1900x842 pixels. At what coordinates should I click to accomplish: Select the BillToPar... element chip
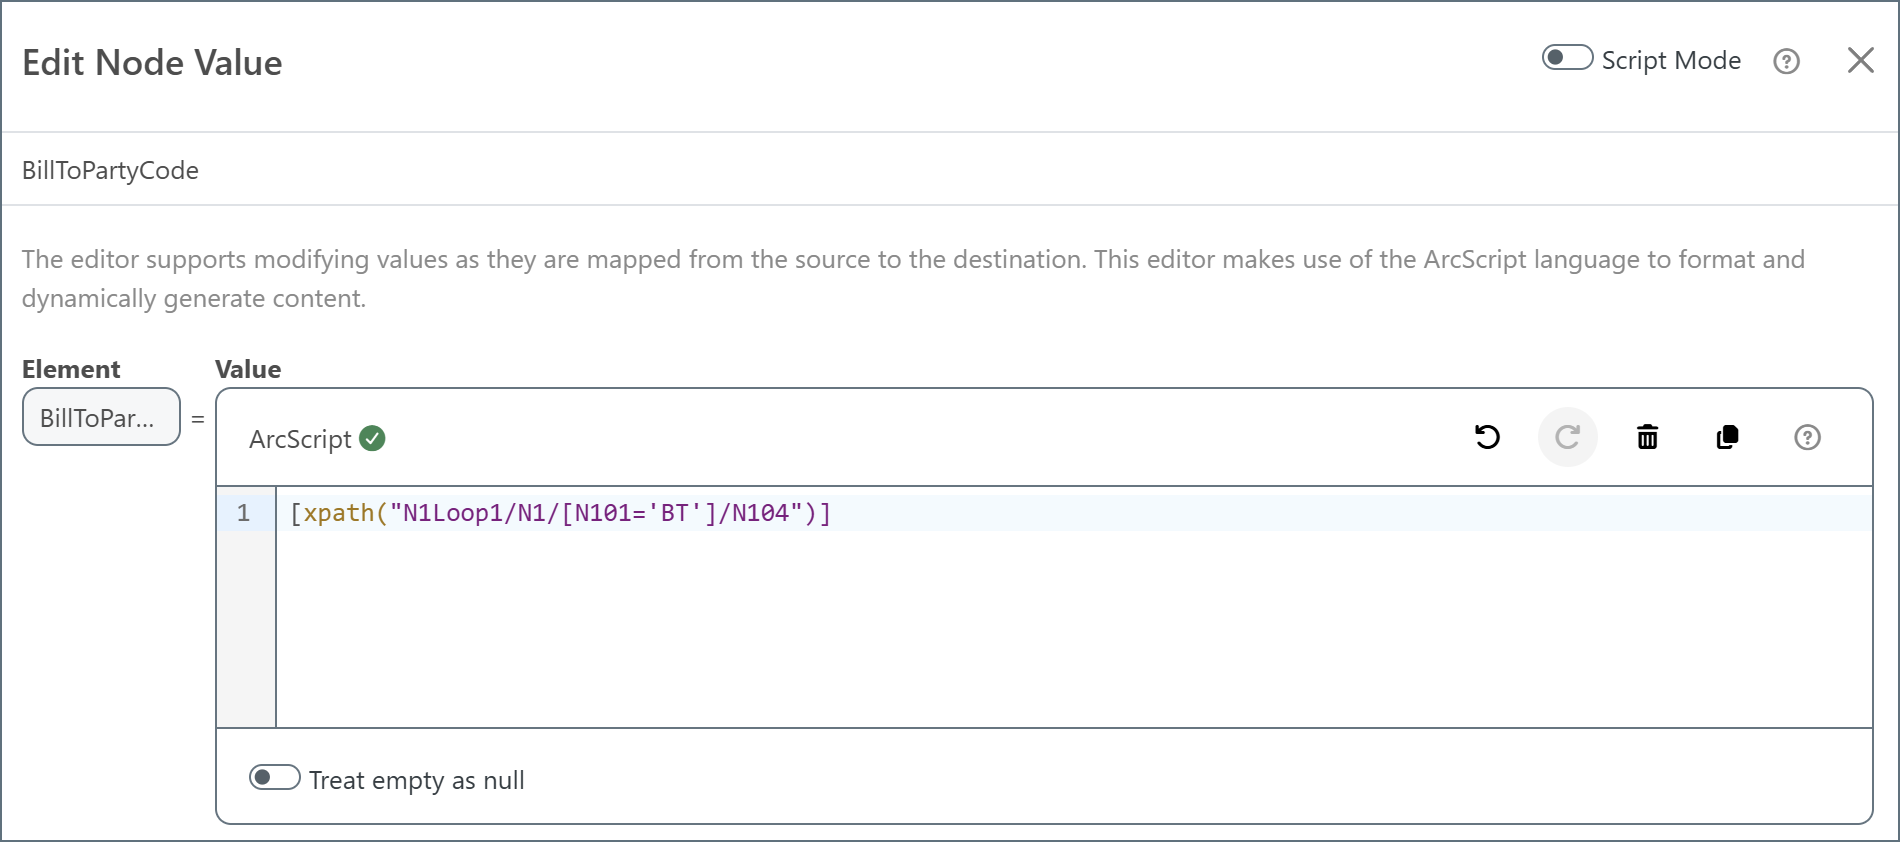coord(101,417)
